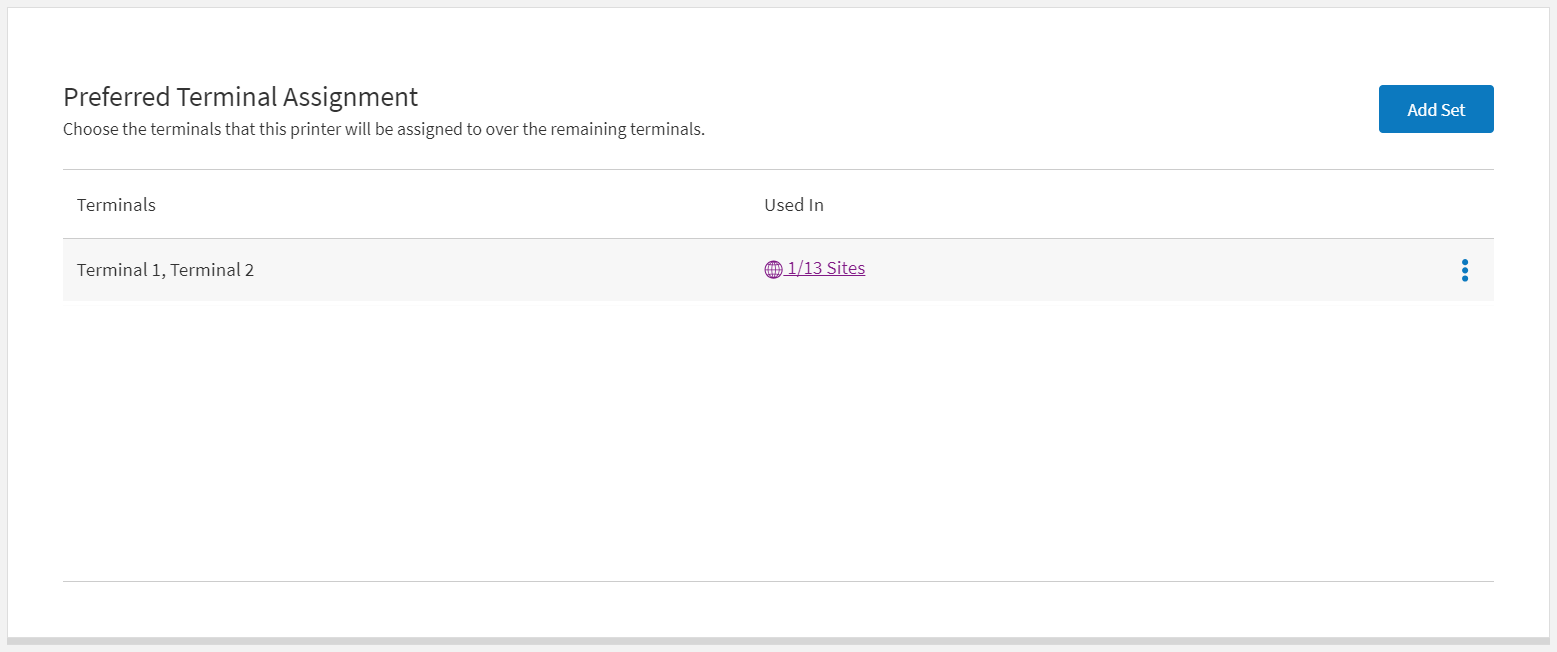Click the Terminals column header
The image size is (1557, 652).
point(116,205)
